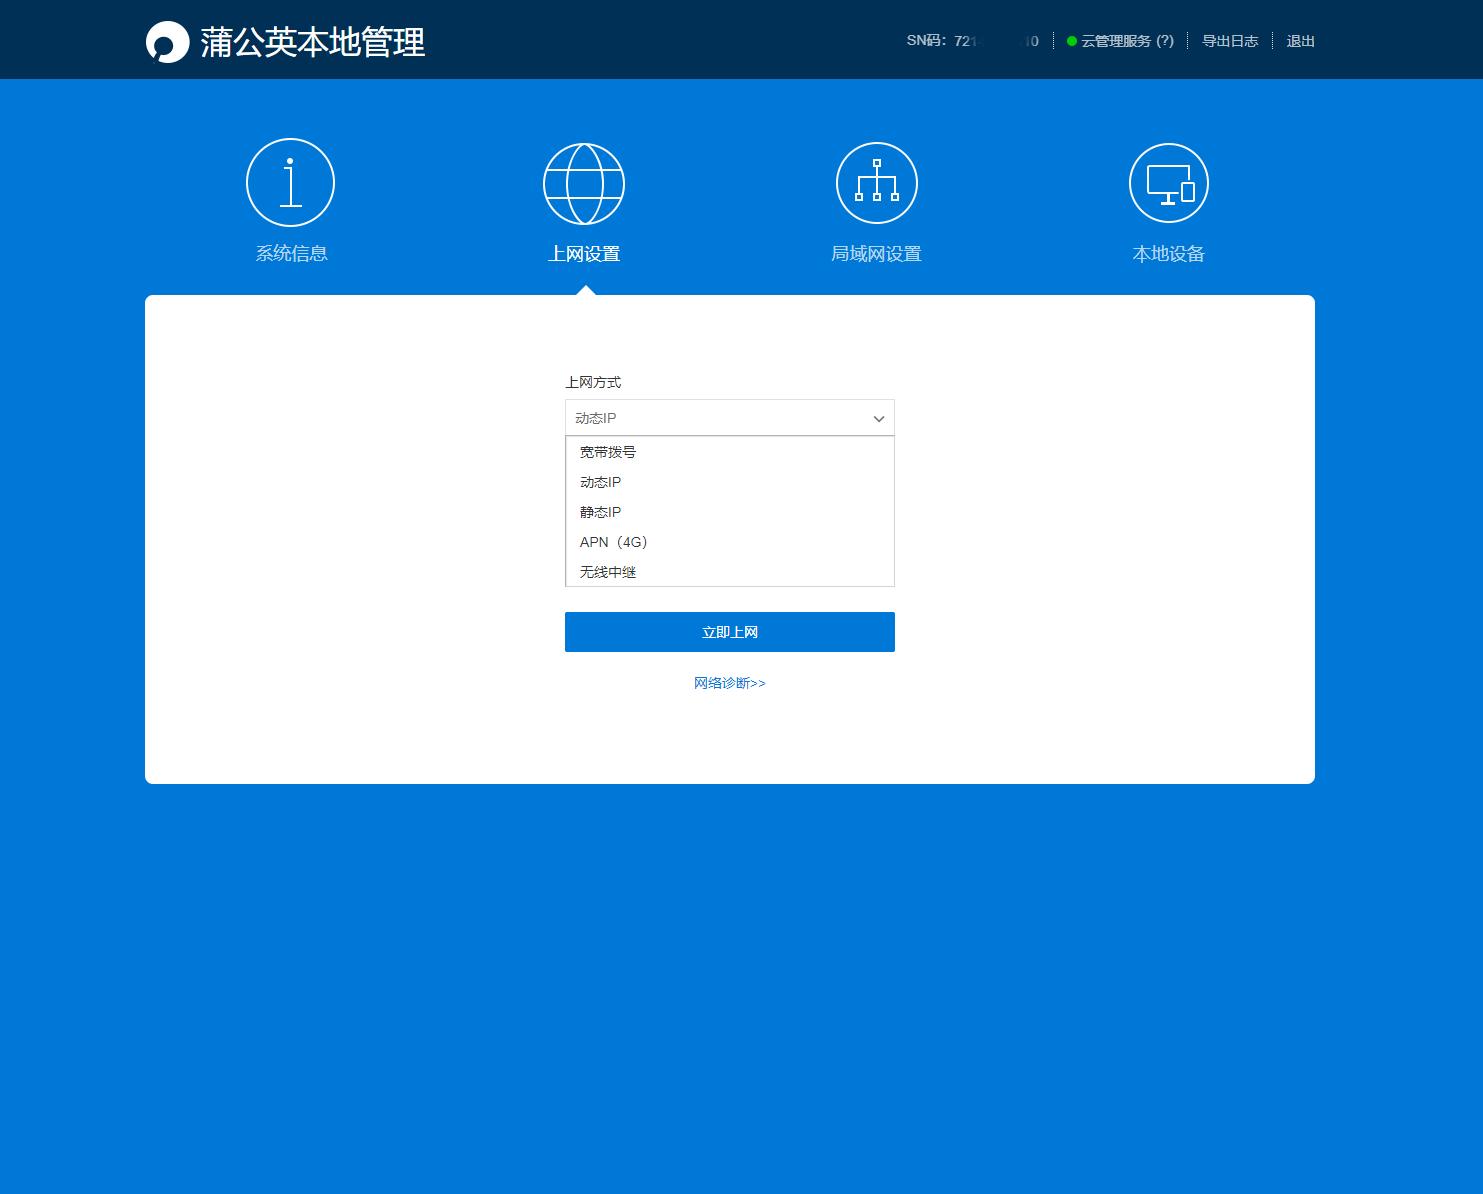1483x1194 pixels.
Task: Select 动态IP from the dropdown list
Action: (600, 481)
